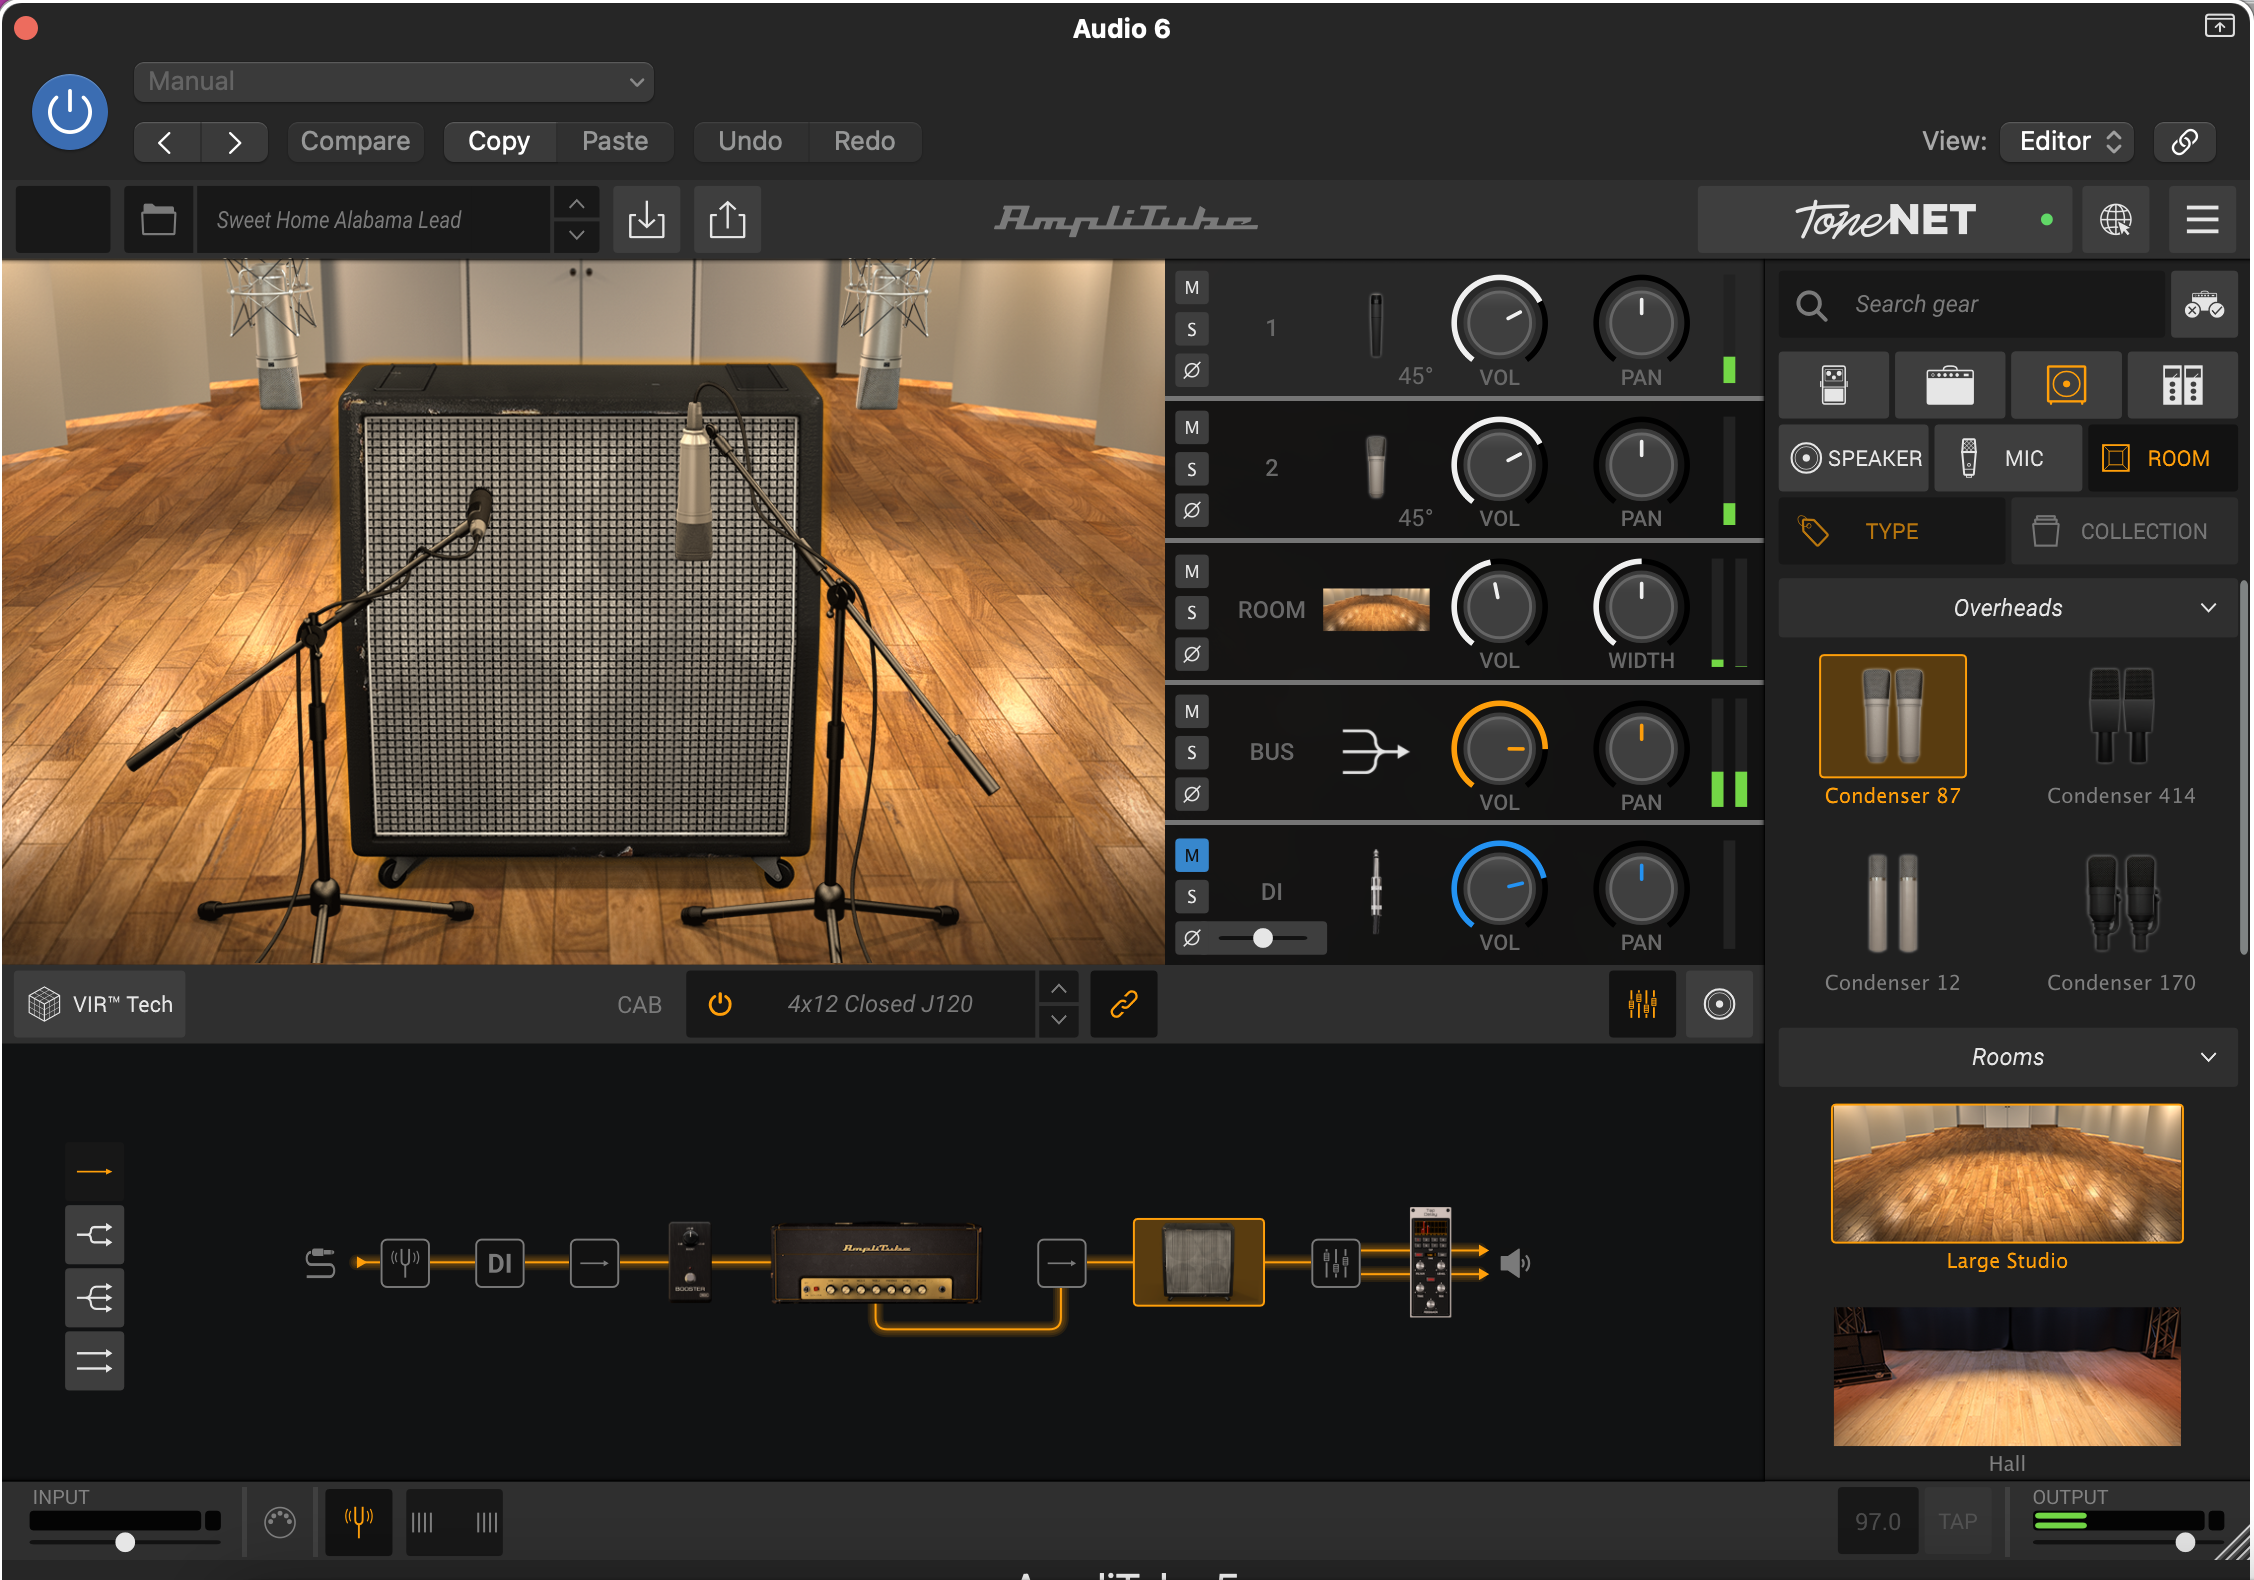The height and width of the screenshot is (1580, 2254).
Task: Open the hamburger main menu icon
Action: click(x=2201, y=219)
